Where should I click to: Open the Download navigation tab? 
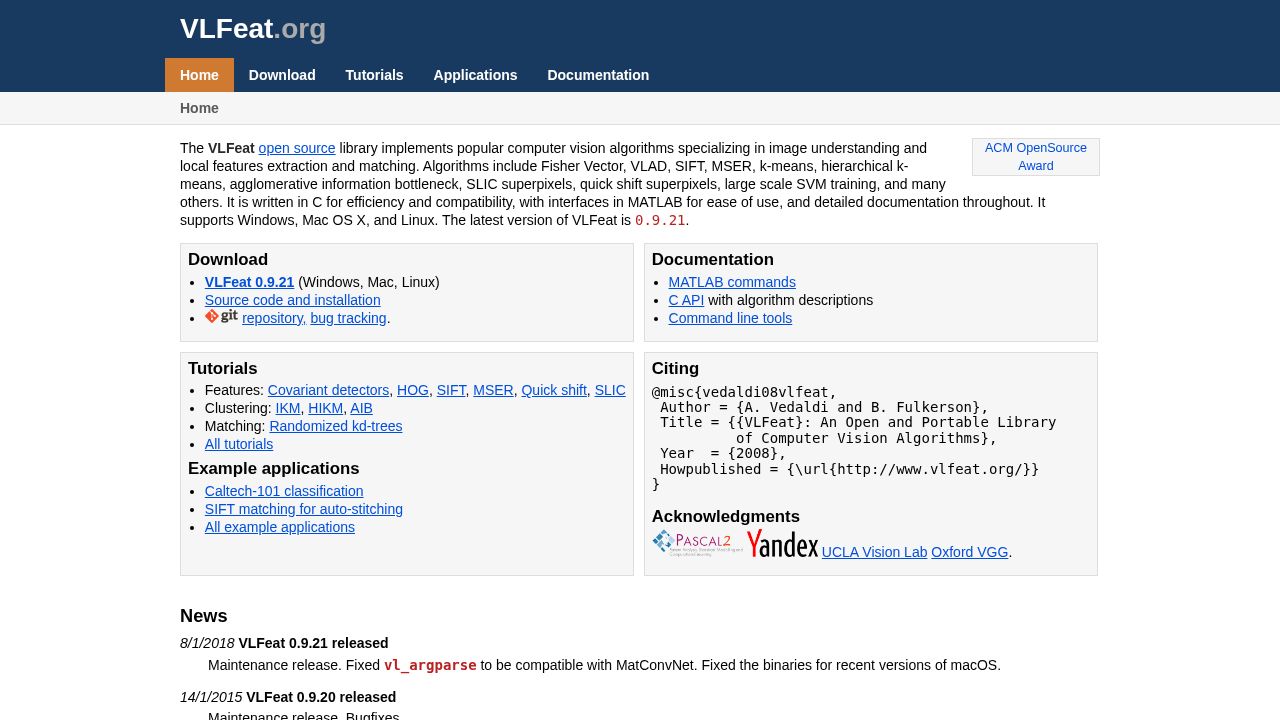(x=282, y=75)
